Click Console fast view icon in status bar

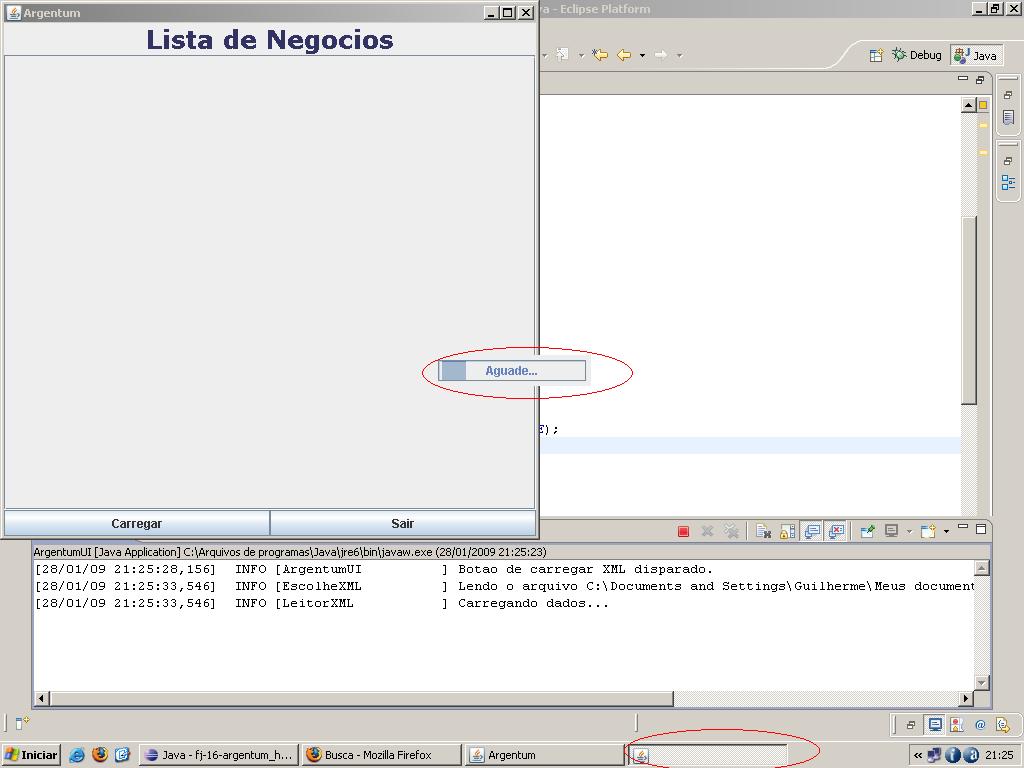[x=935, y=724]
